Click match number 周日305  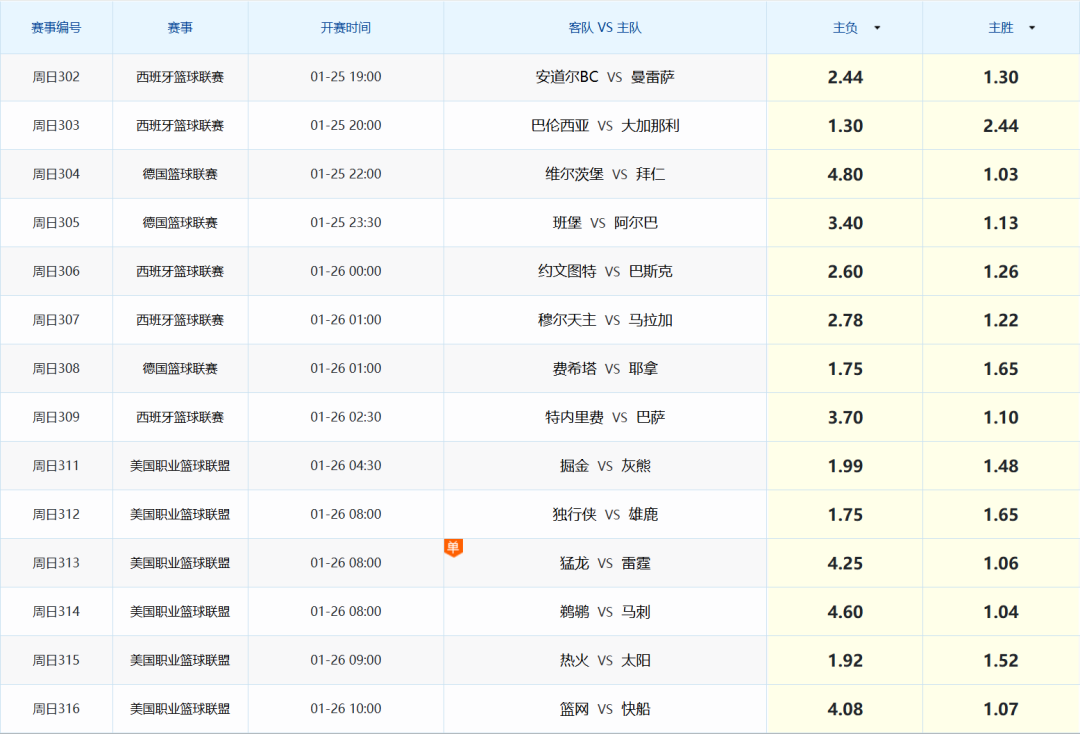click(56, 223)
